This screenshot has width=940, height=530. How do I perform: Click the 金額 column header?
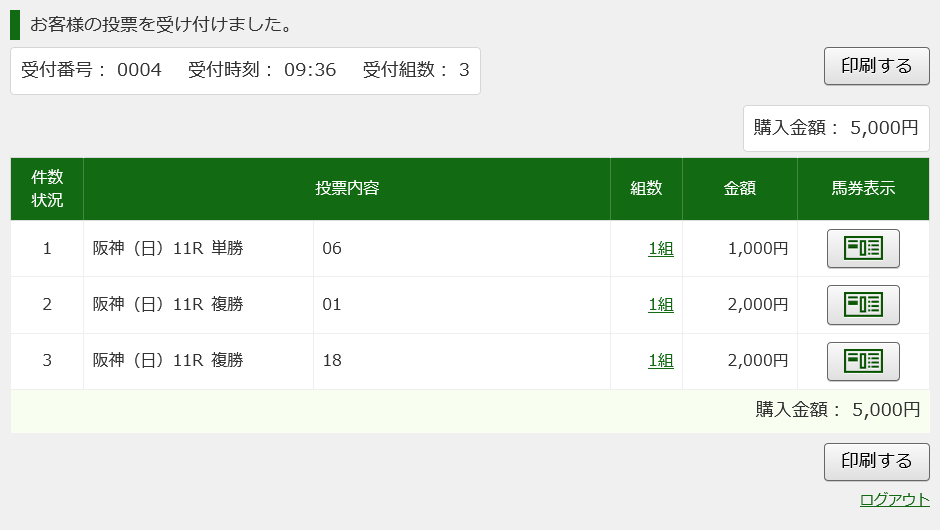coord(740,188)
